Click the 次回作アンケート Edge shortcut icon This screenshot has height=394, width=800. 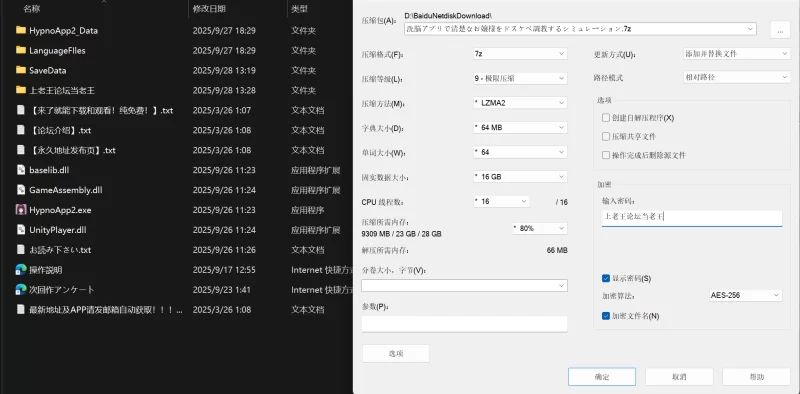pyautogui.click(x=21, y=289)
